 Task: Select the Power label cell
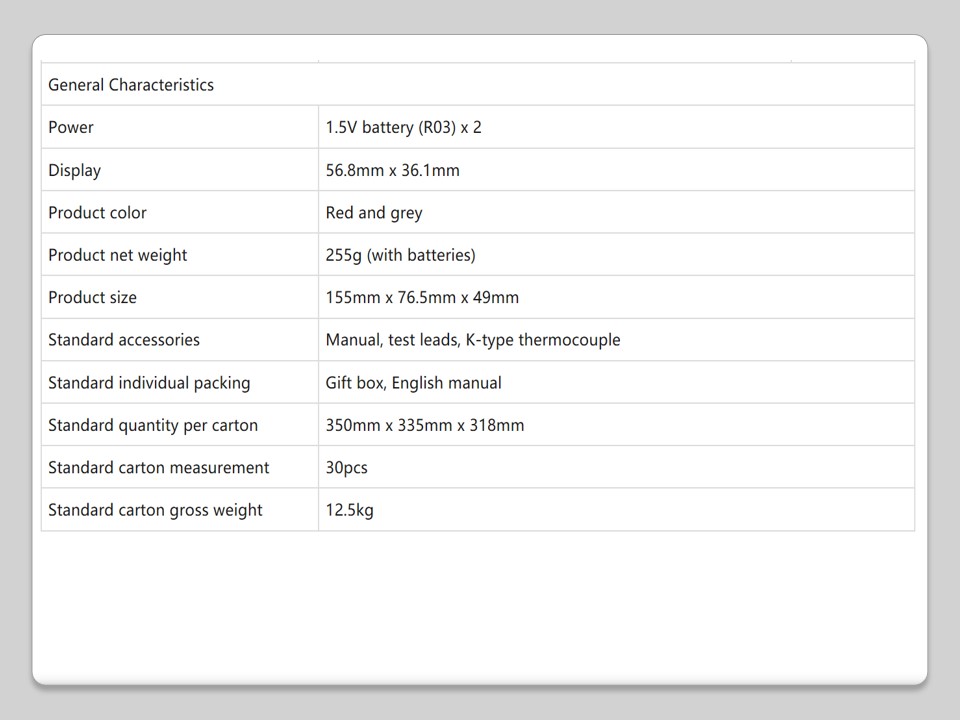71,128
